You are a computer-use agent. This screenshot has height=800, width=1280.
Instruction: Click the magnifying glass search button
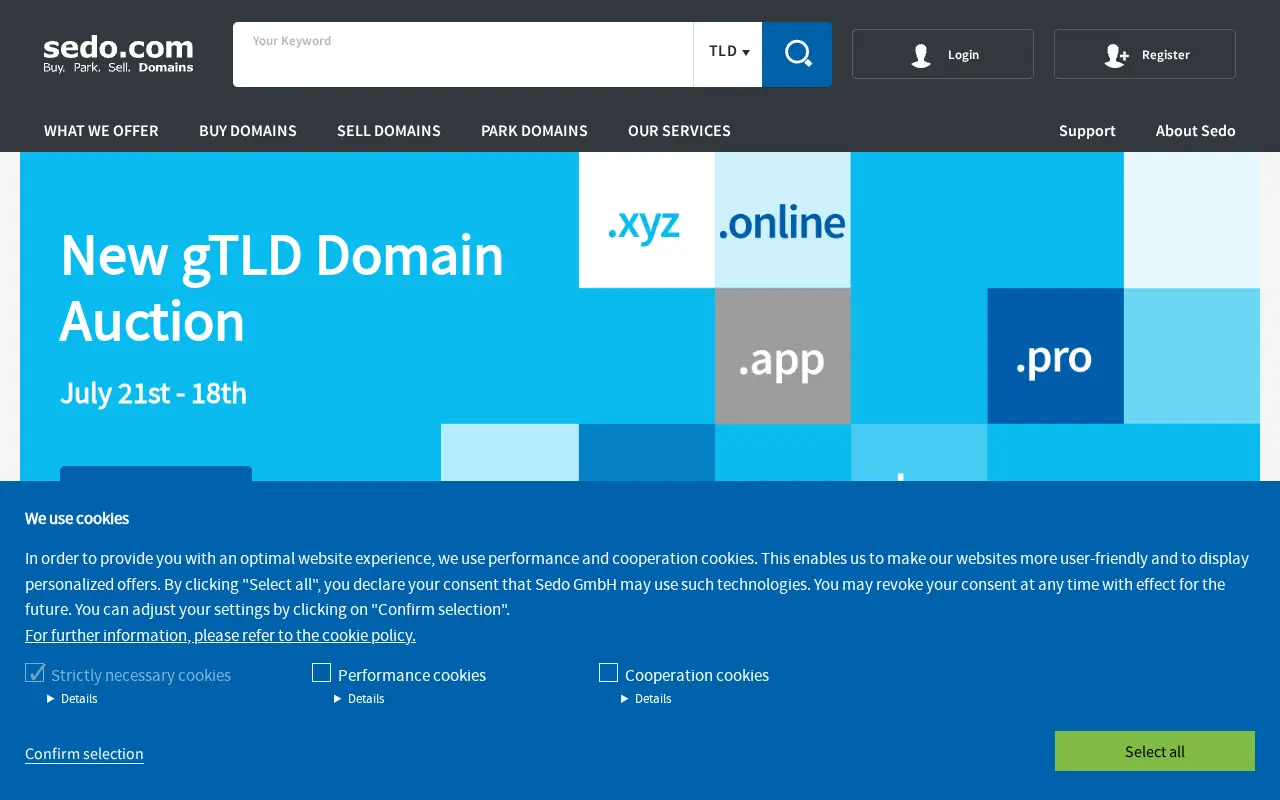(x=797, y=54)
